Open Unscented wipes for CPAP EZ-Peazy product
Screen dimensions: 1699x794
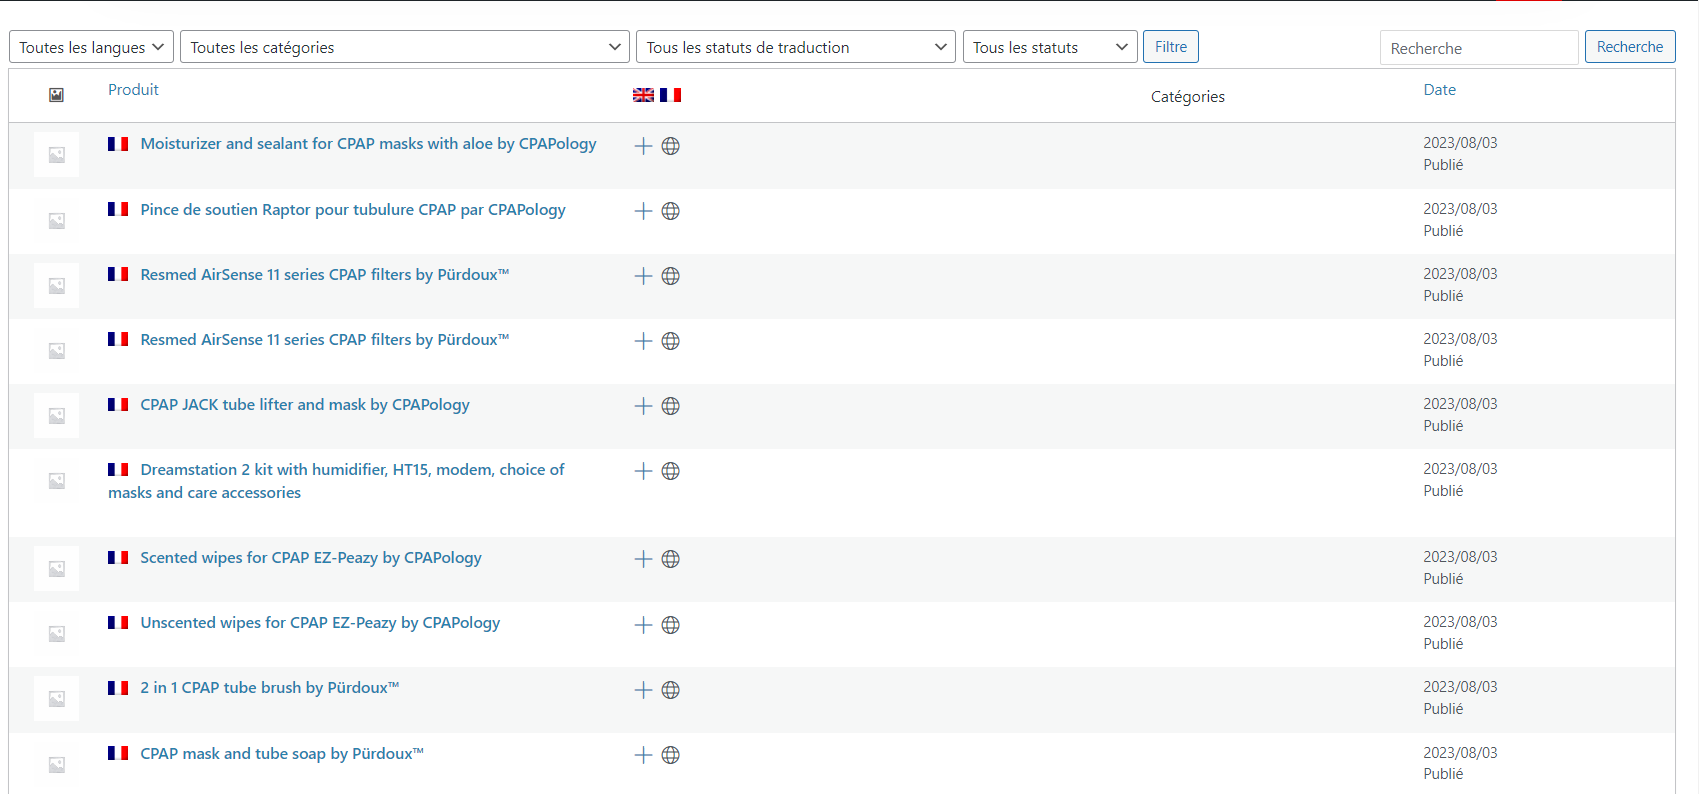(x=320, y=623)
